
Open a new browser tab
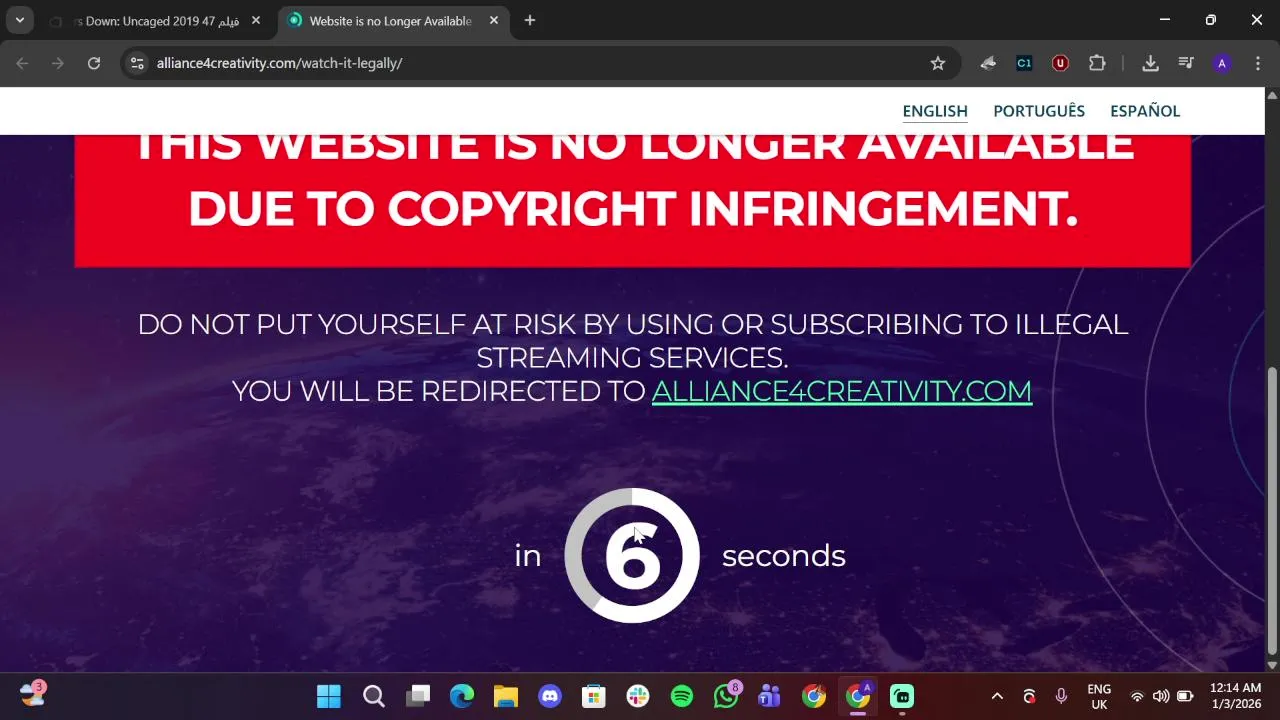pos(530,21)
